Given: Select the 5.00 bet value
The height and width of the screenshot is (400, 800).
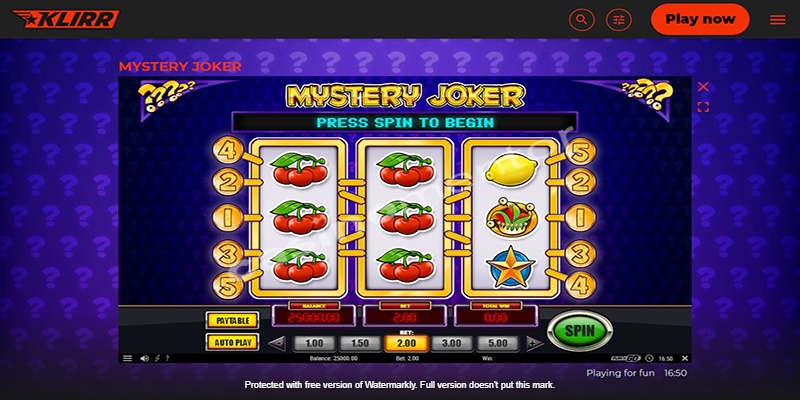Looking at the screenshot, I should point(498,343).
